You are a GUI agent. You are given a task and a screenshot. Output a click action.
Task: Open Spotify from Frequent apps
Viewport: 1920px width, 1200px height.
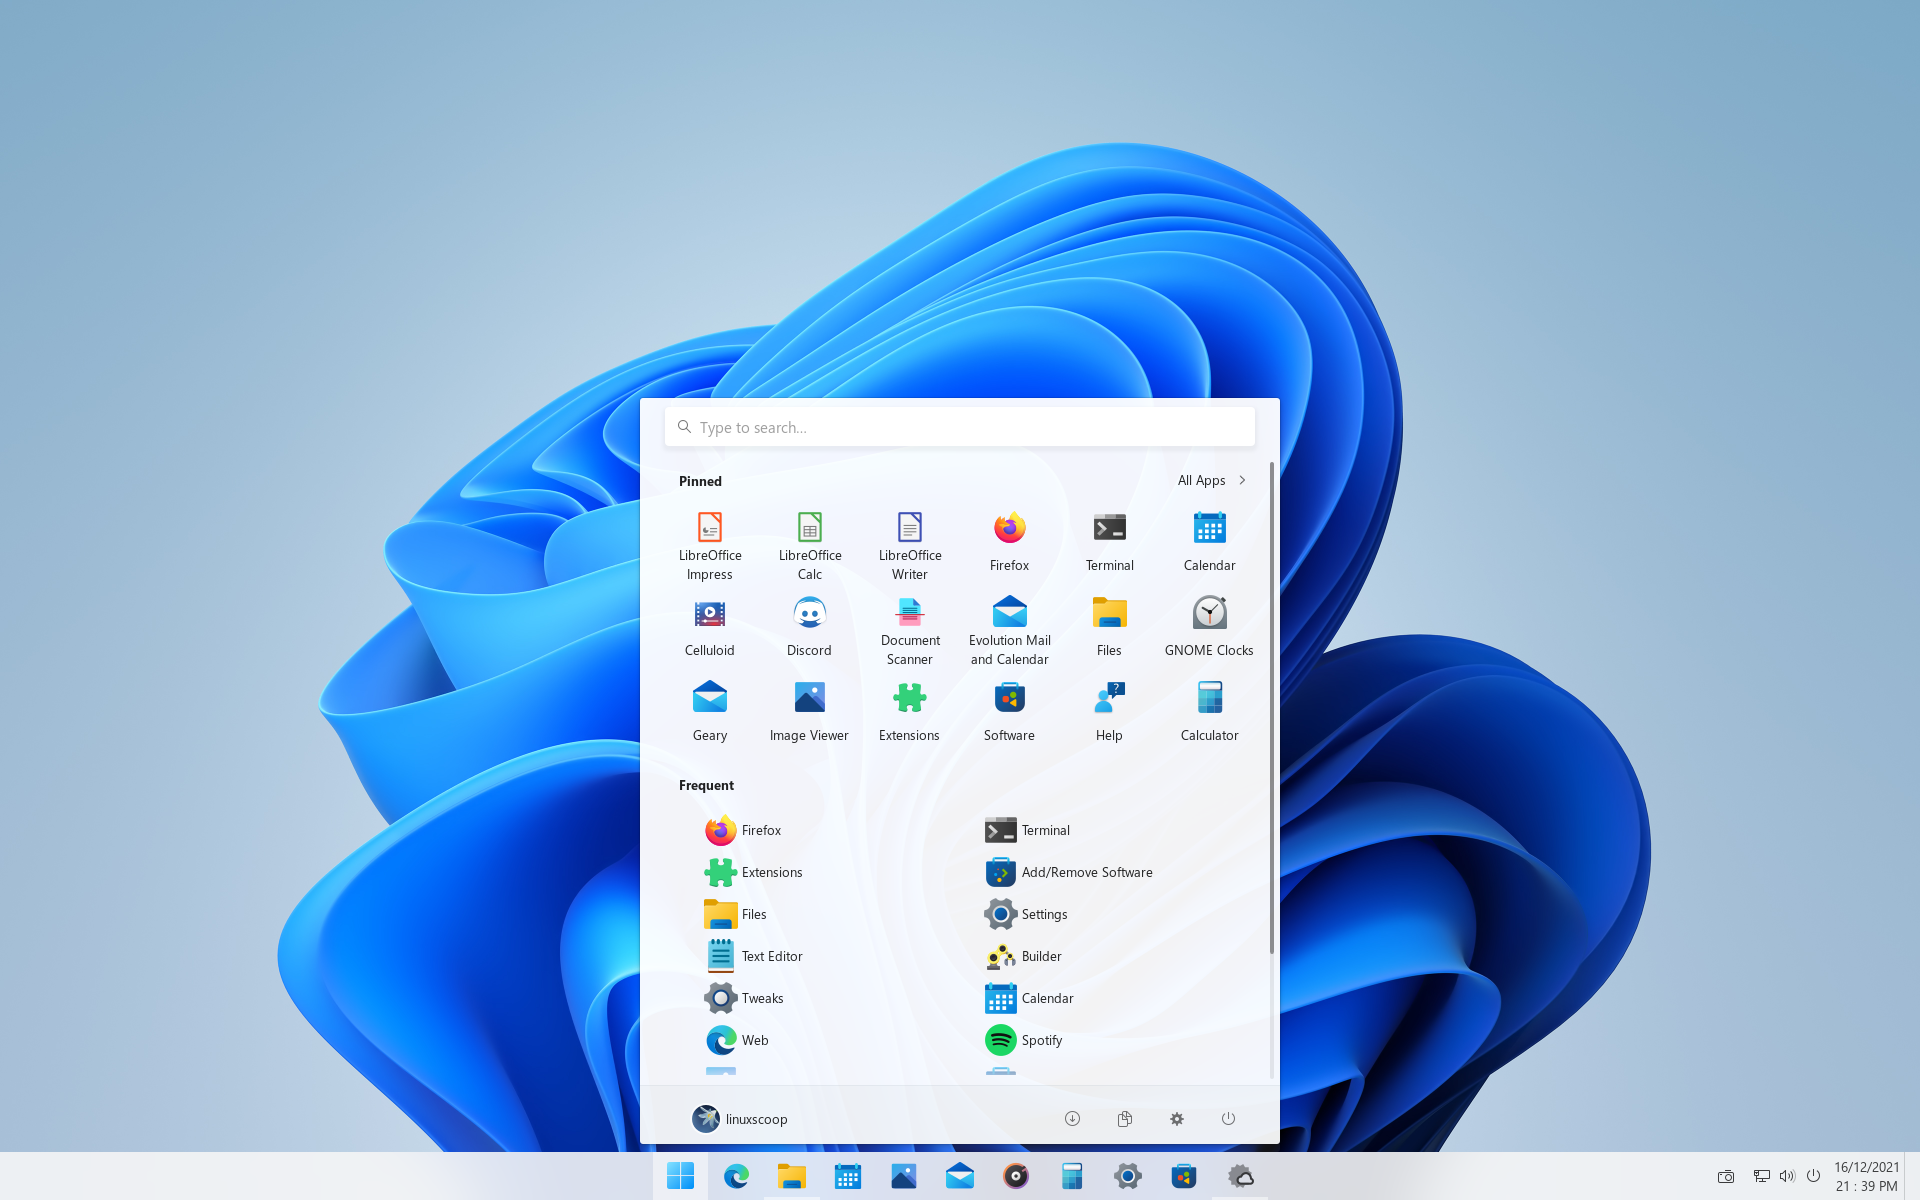coord(1024,1040)
